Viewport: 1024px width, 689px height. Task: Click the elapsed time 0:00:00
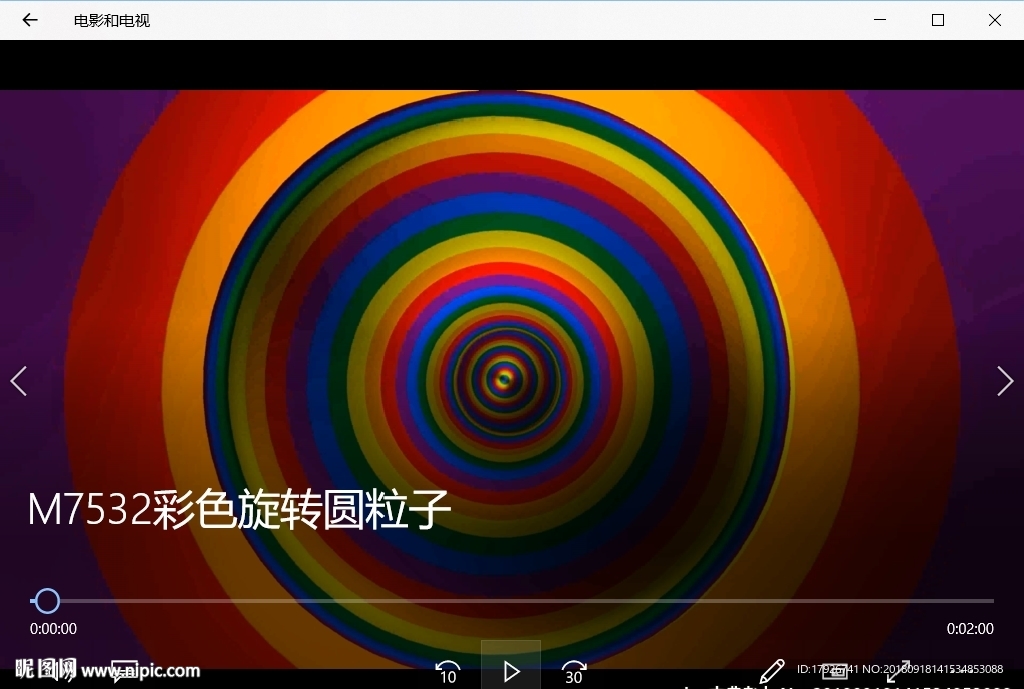54,629
